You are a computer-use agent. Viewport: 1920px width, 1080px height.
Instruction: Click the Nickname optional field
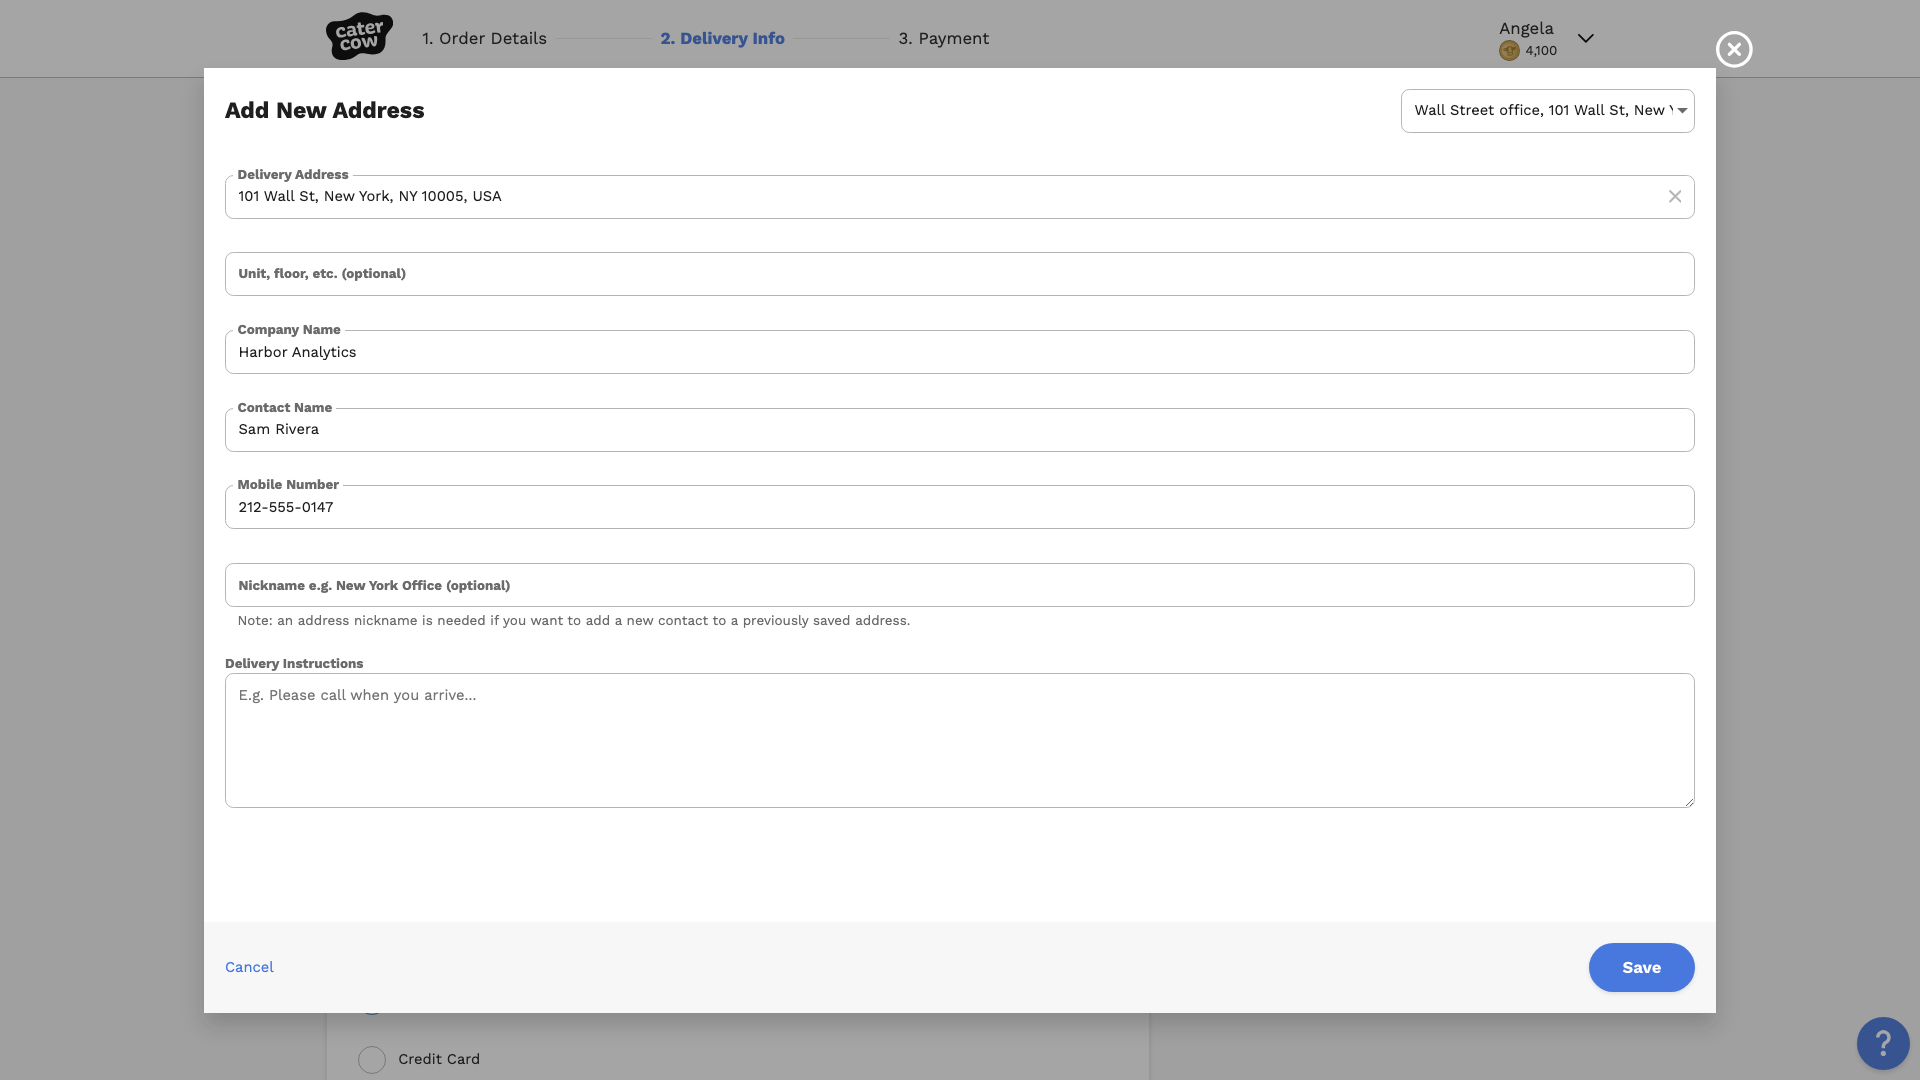(x=959, y=585)
